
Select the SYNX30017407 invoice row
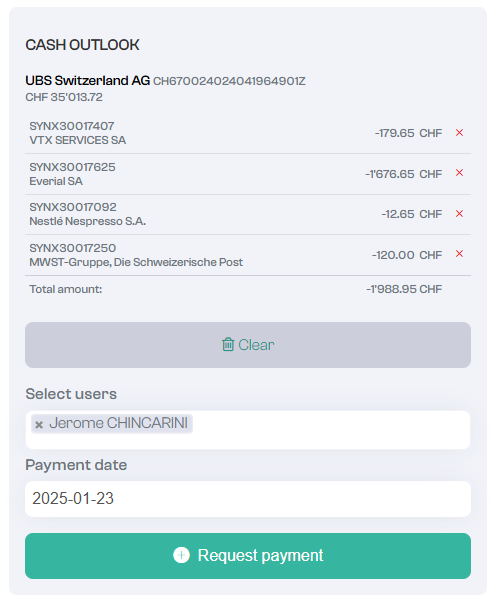(x=248, y=133)
